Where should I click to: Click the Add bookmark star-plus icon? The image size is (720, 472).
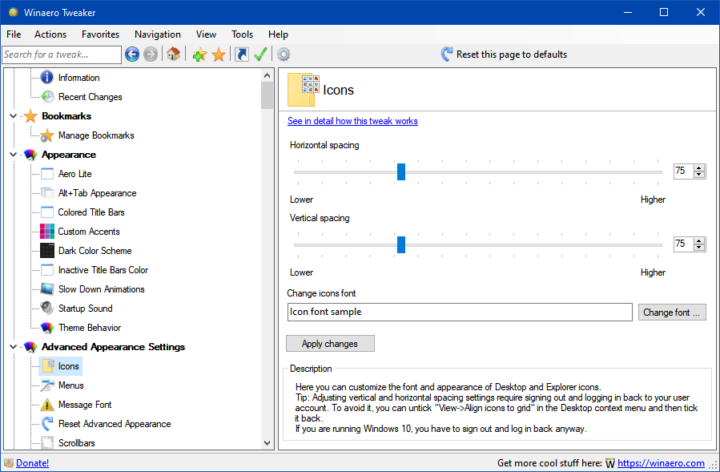(199, 55)
